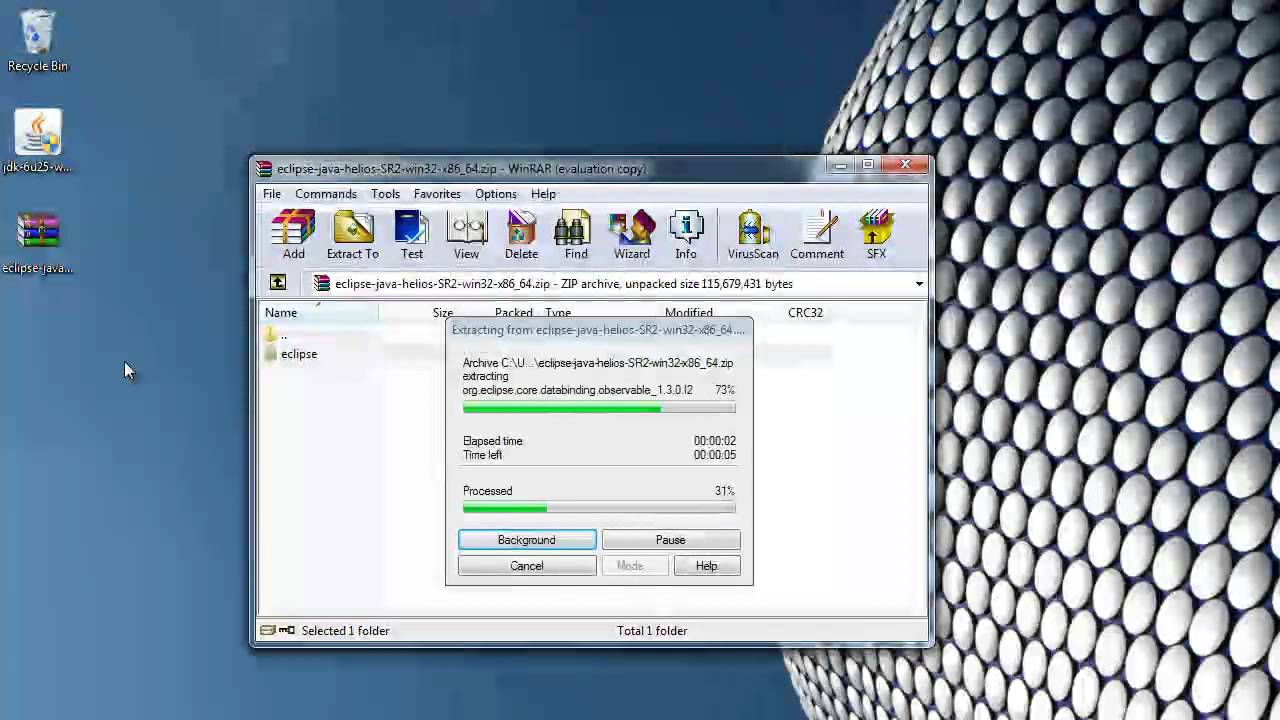Image resolution: width=1280 pixels, height=720 pixels.
Task: Open the Tools menu
Action: click(x=385, y=194)
